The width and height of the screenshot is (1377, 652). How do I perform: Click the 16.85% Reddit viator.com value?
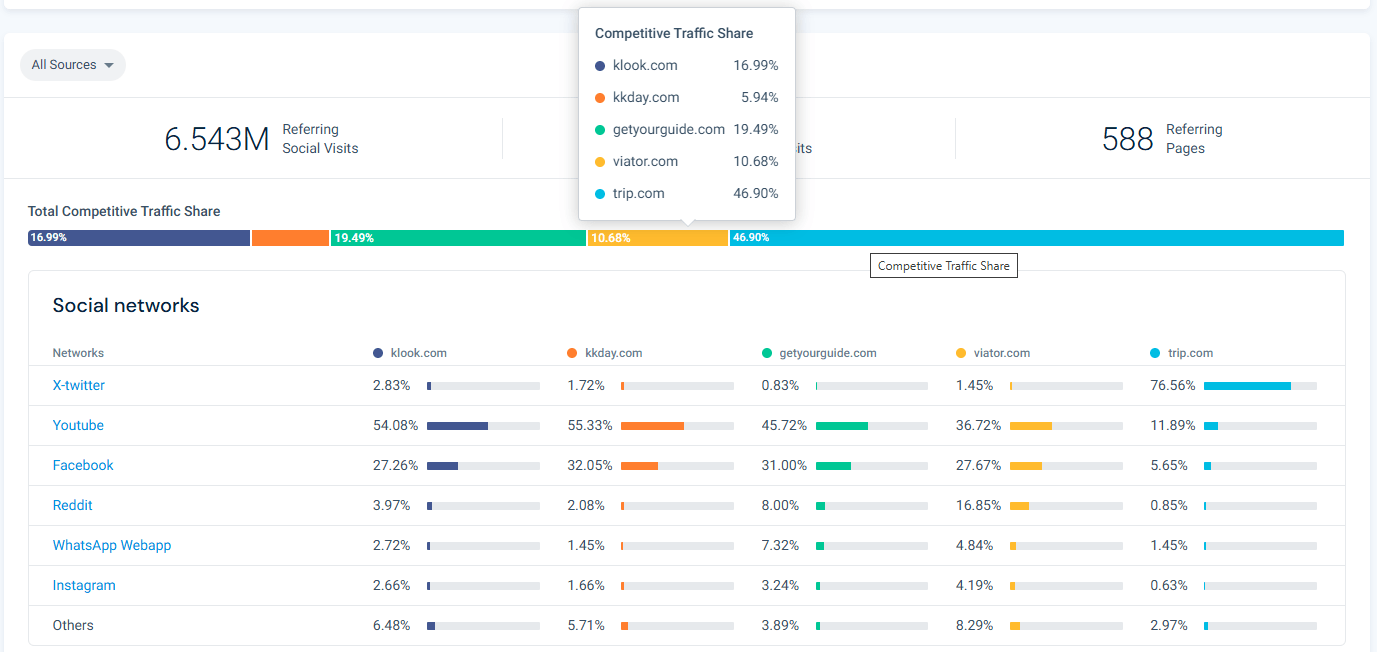tap(979, 505)
